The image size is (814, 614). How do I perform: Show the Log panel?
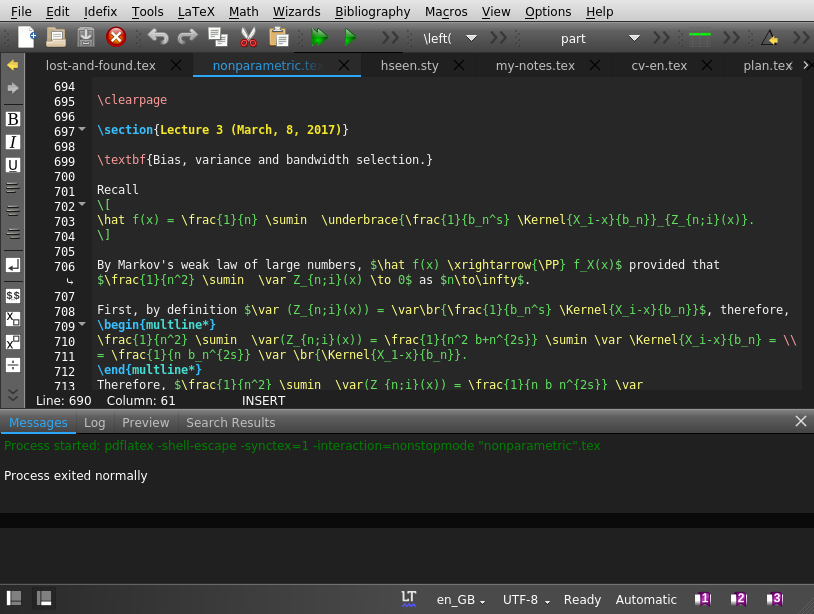pos(94,422)
